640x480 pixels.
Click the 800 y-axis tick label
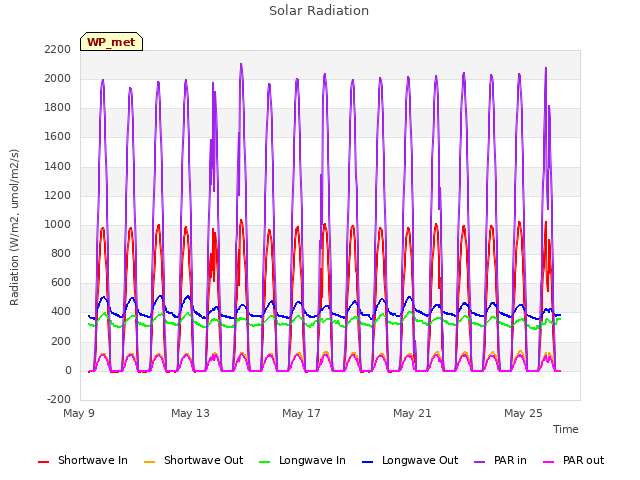click(x=61, y=253)
